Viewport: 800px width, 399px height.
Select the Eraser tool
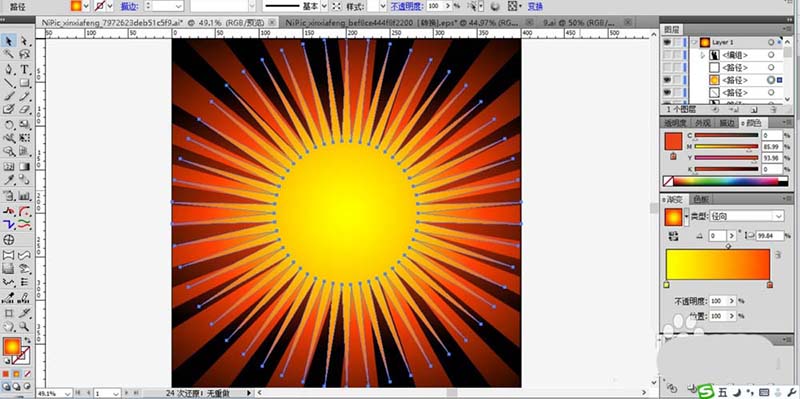[24, 109]
